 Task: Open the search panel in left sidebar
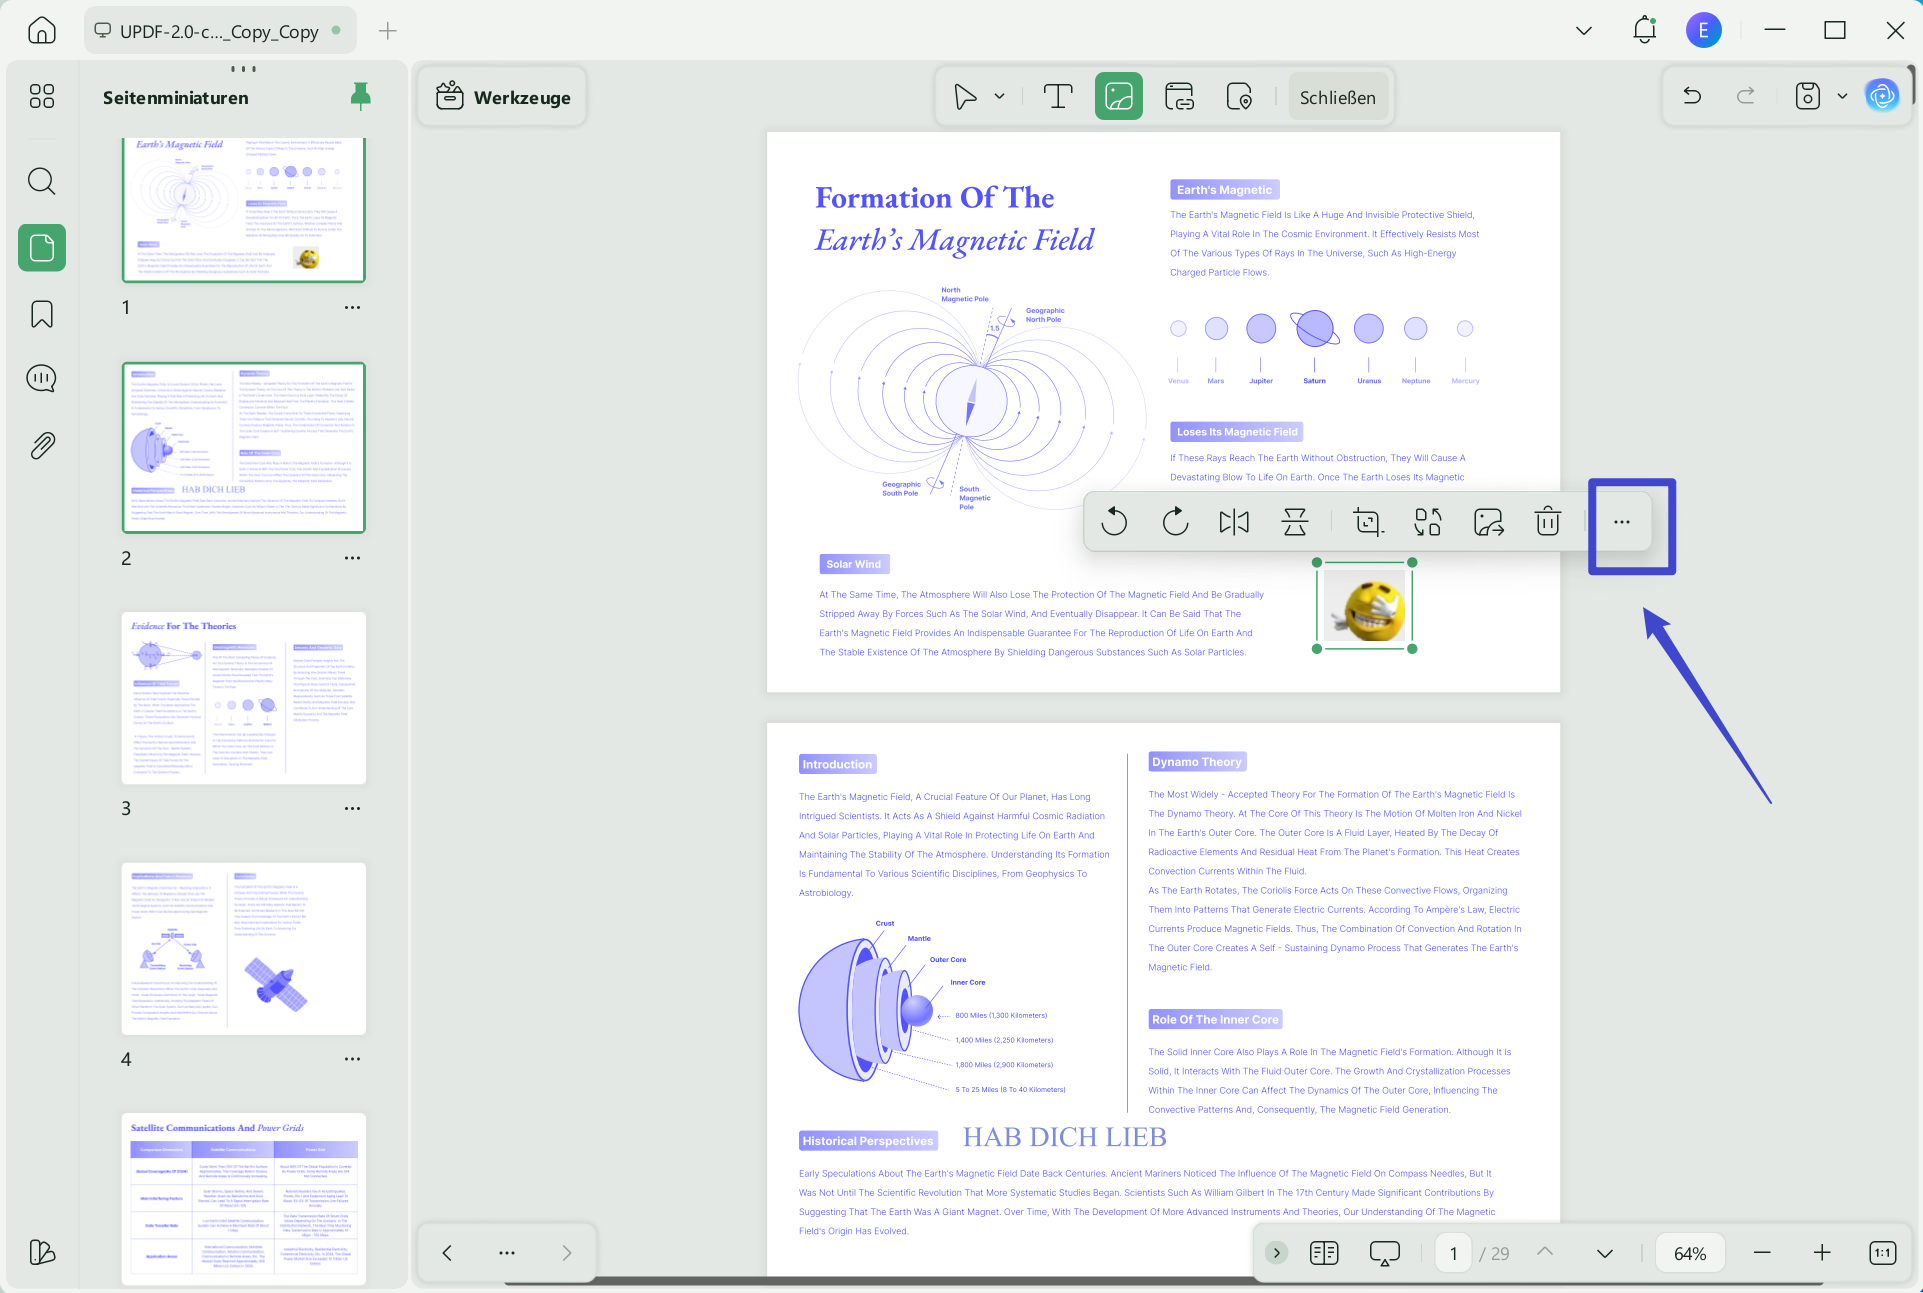tap(41, 181)
